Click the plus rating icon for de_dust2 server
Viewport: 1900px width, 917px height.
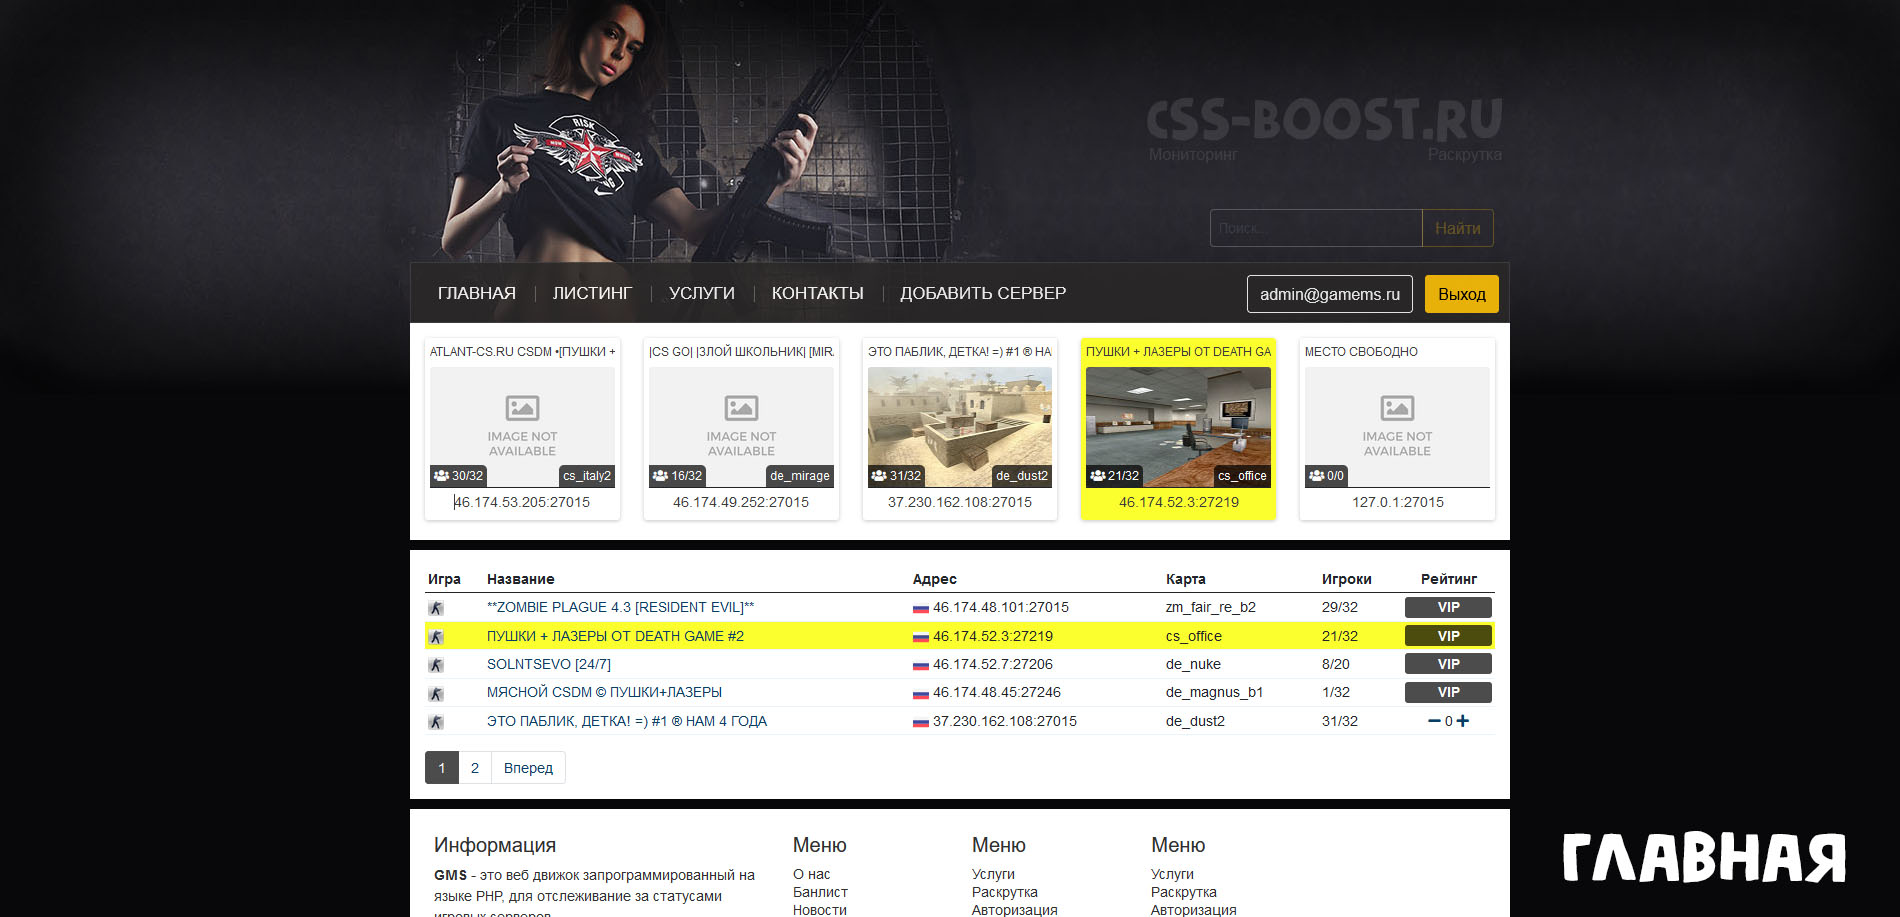[1463, 721]
